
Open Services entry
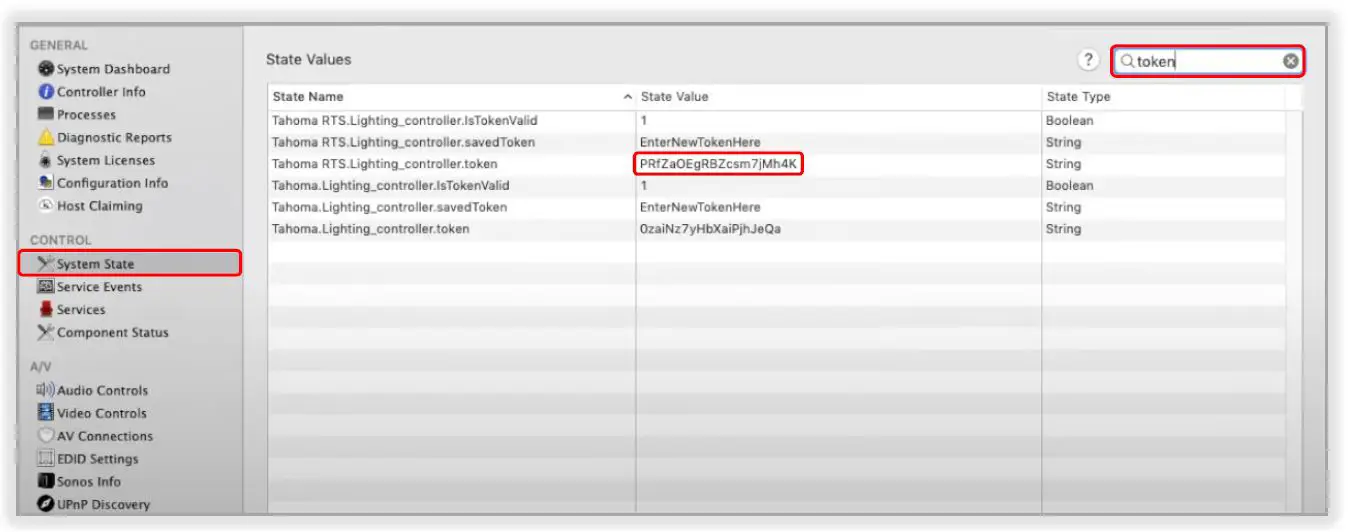point(81,310)
